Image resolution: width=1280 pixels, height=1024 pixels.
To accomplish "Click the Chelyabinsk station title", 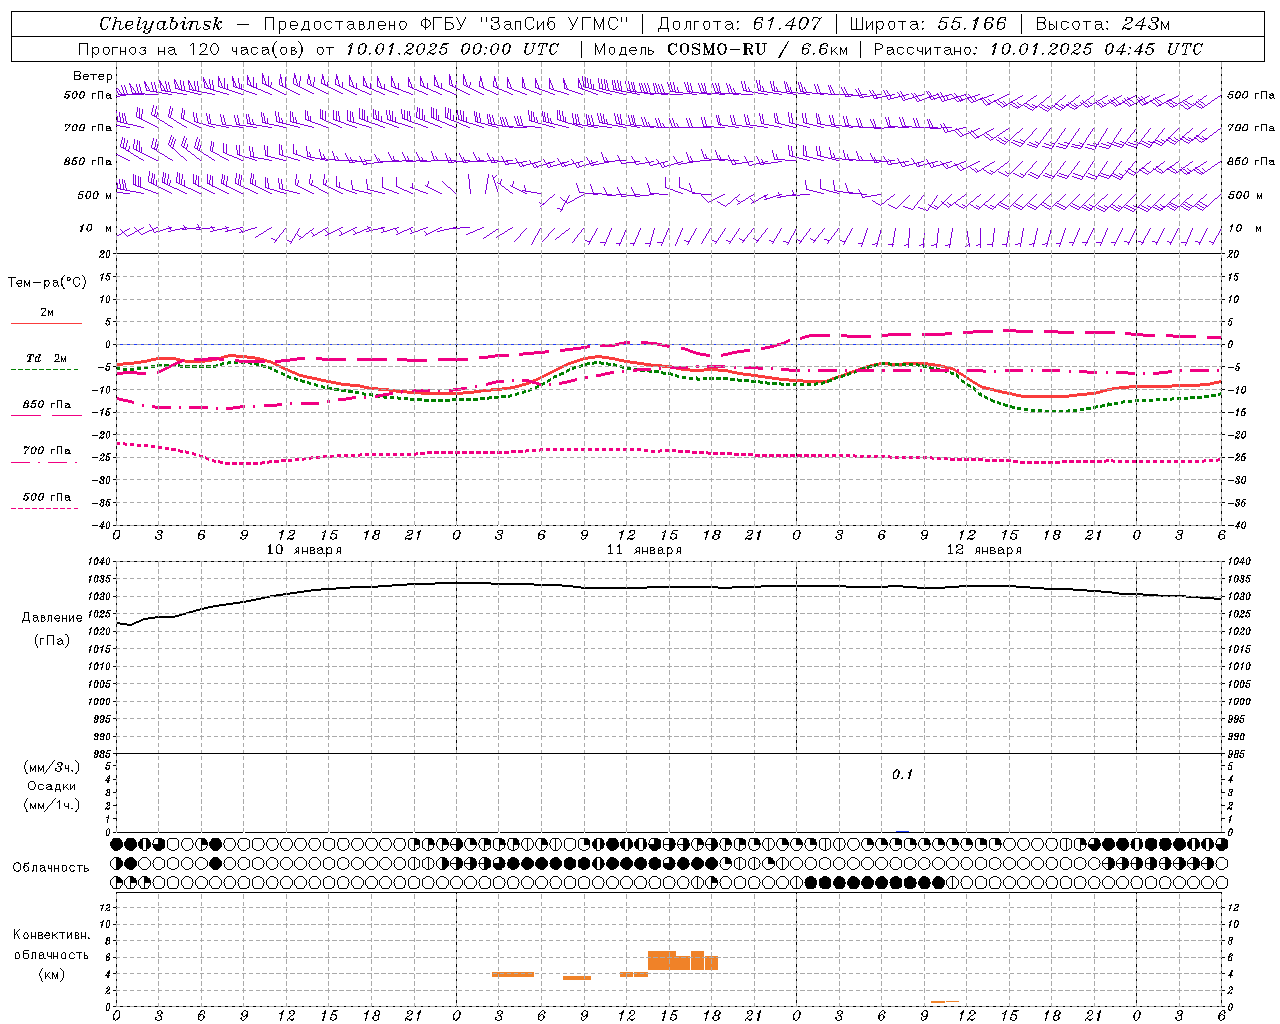I will [x=160, y=24].
